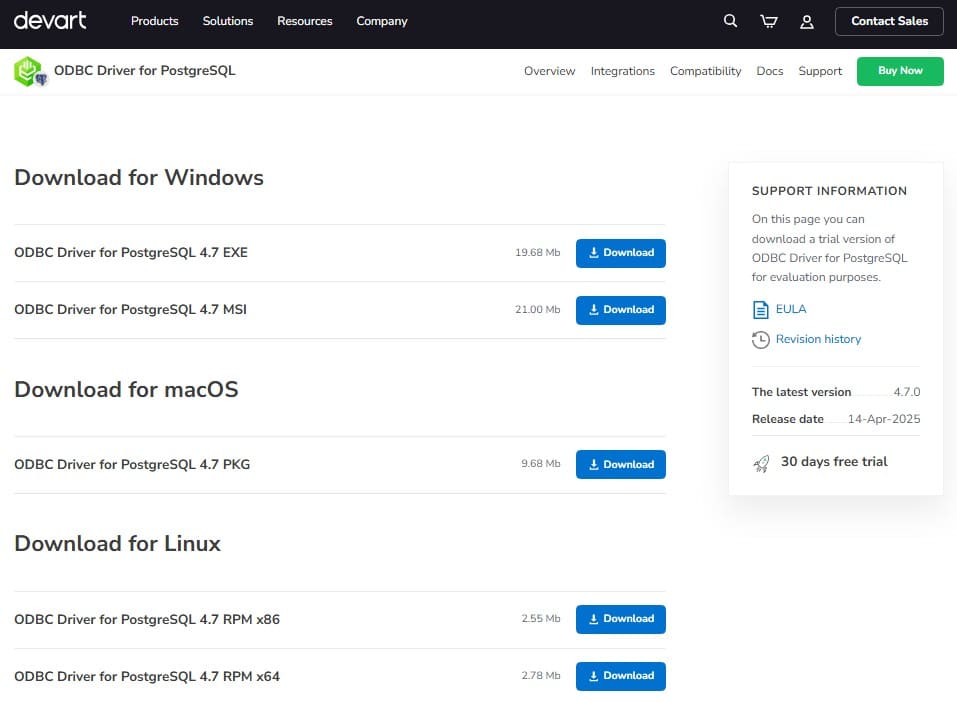The width and height of the screenshot is (957, 702).
Task: Click the ODBC Driver product hexagon icon
Action: coord(30,71)
